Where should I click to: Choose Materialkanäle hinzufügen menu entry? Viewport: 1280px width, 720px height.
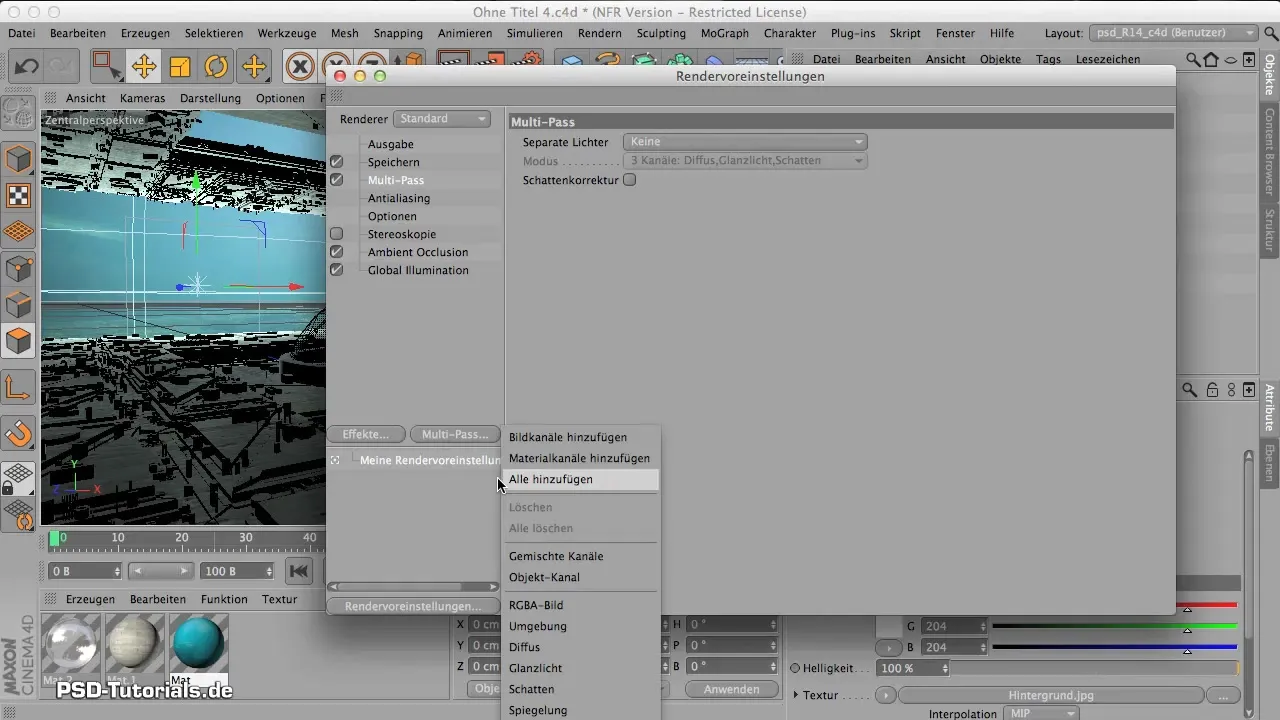(580, 458)
